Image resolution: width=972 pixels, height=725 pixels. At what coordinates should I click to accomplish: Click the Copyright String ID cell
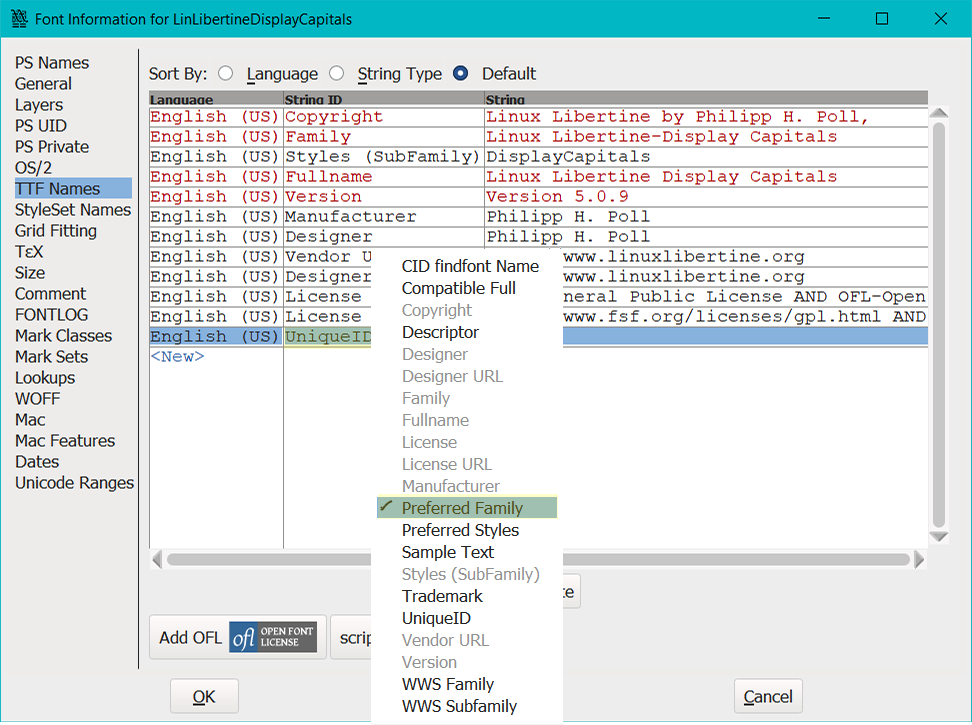pyautogui.click(x=384, y=116)
